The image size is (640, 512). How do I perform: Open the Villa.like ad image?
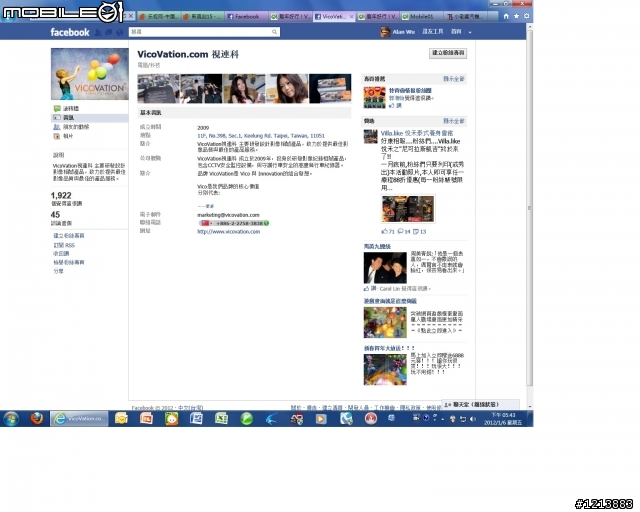408,209
